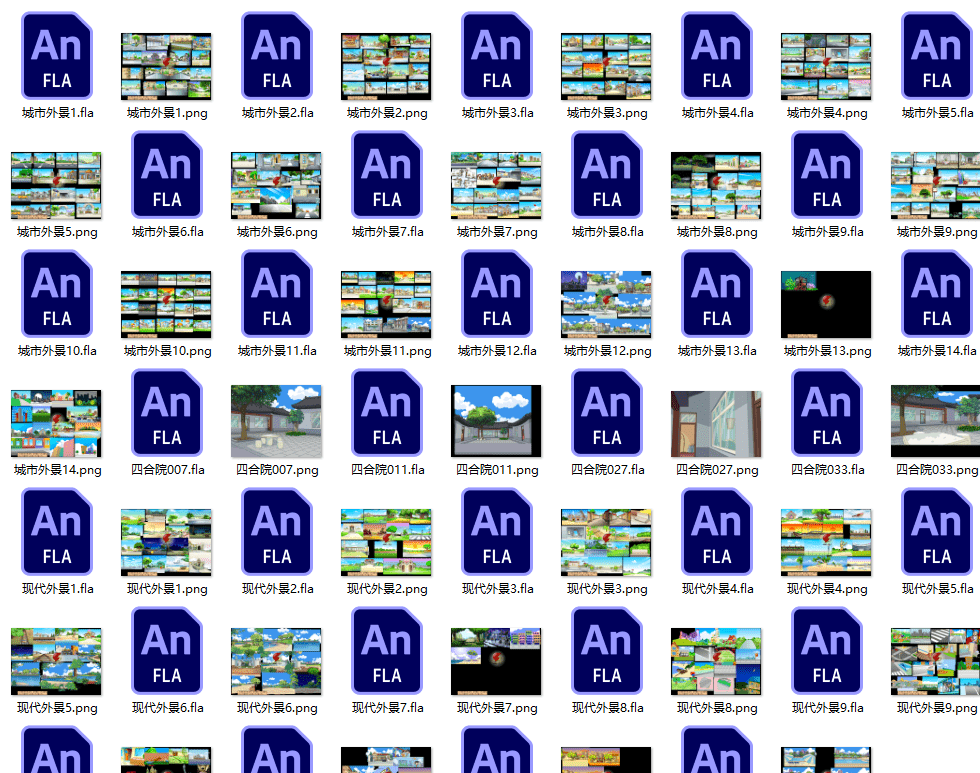Select the 现代外景3.png image
This screenshot has width=980, height=773.
606,542
